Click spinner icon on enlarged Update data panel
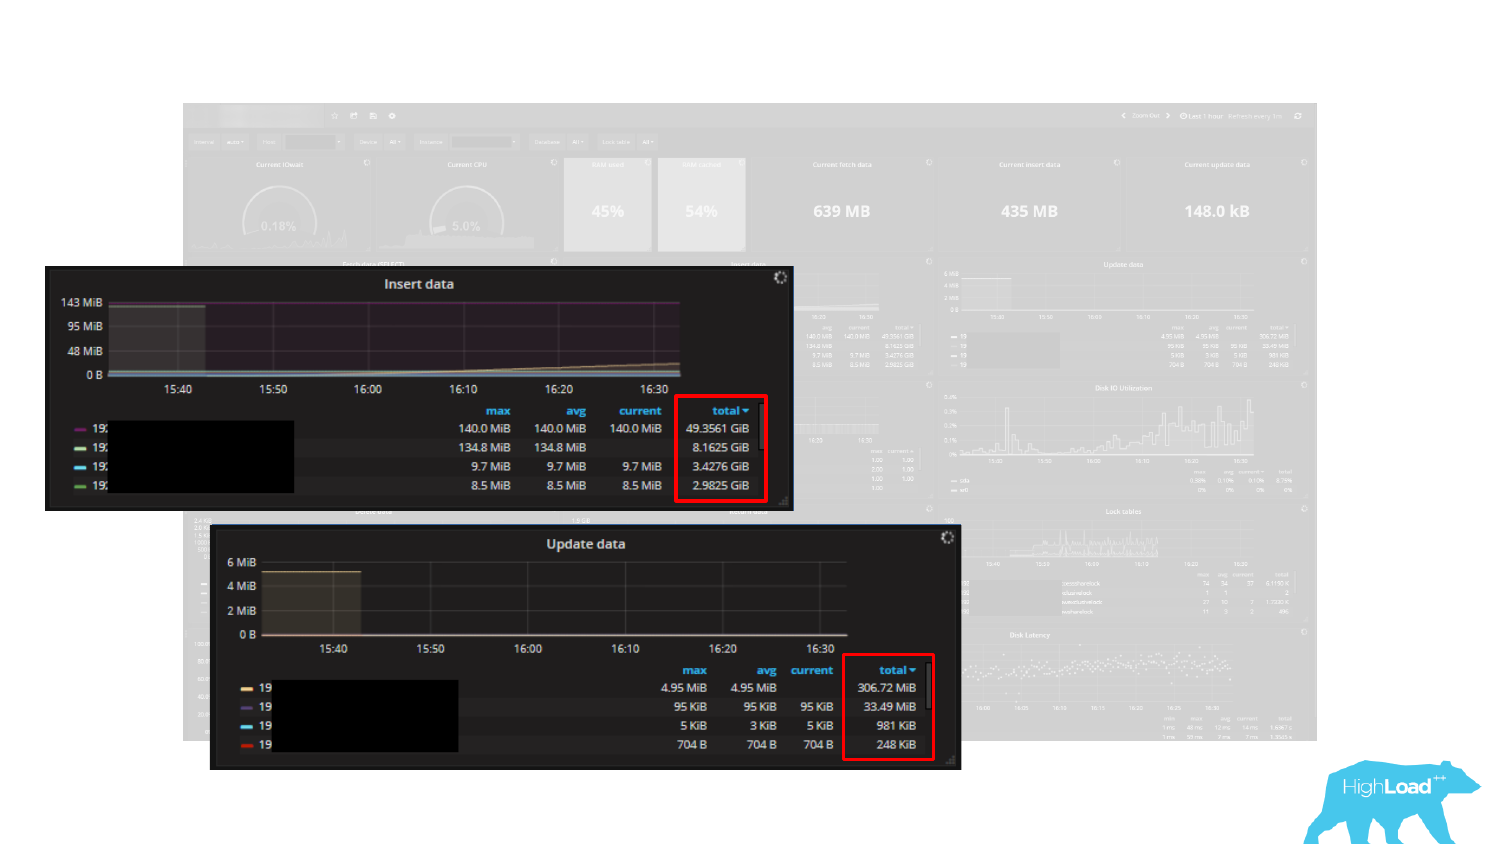Viewport: 1500px width, 844px height. click(x=947, y=537)
